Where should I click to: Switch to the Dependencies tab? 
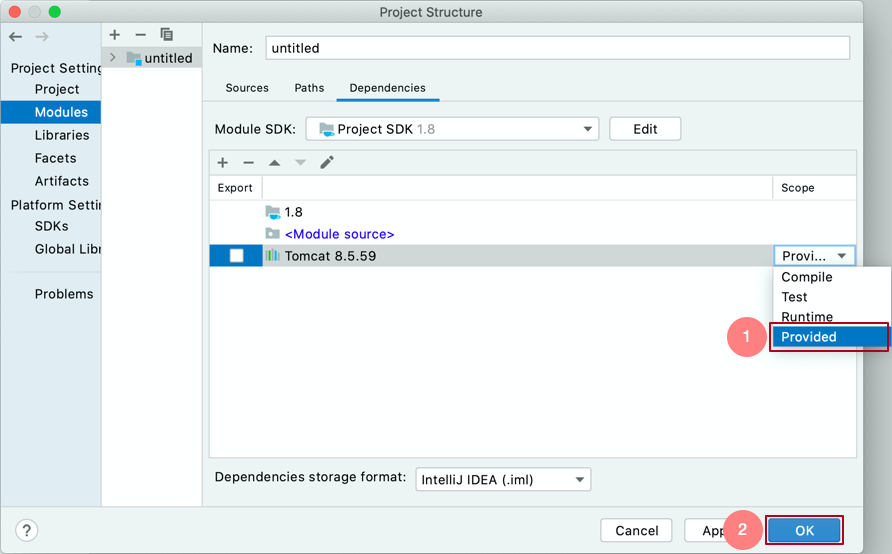(387, 88)
